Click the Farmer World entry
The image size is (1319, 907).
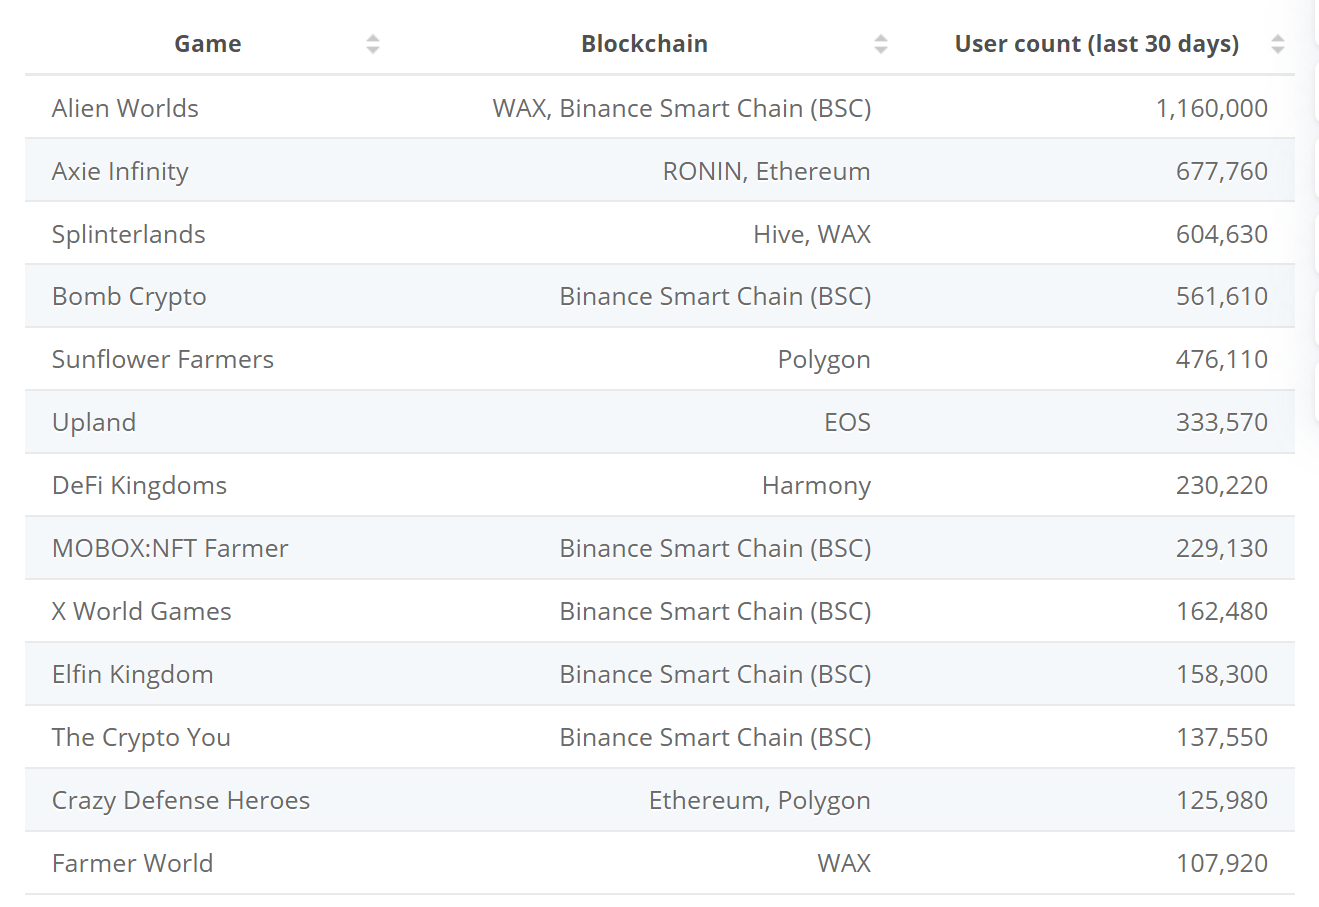click(132, 863)
